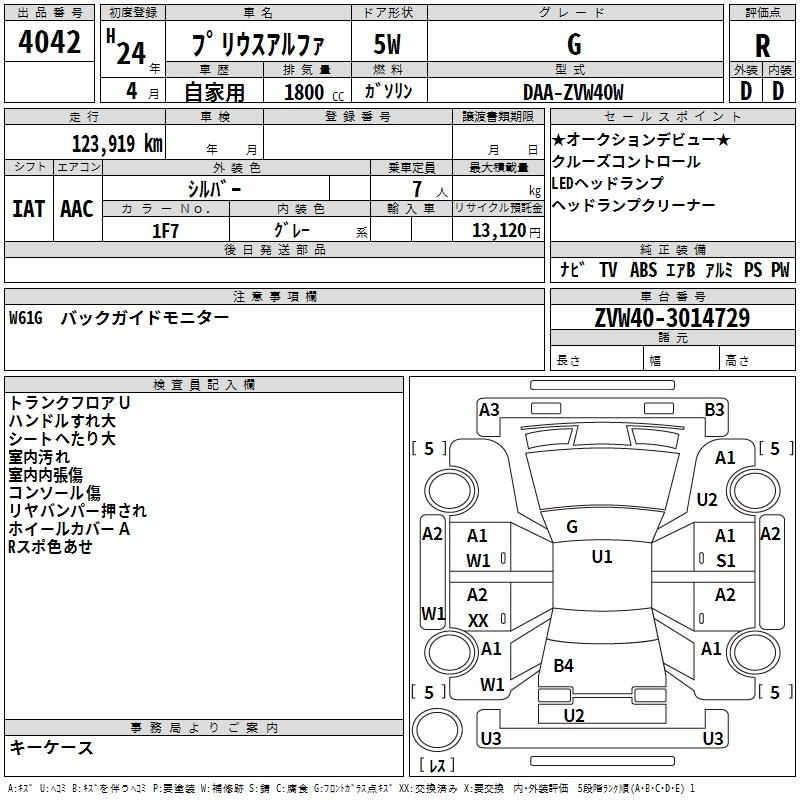Select overall score R under 評価点
The height and width of the screenshot is (800, 800).
pyautogui.click(x=762, y=46)
